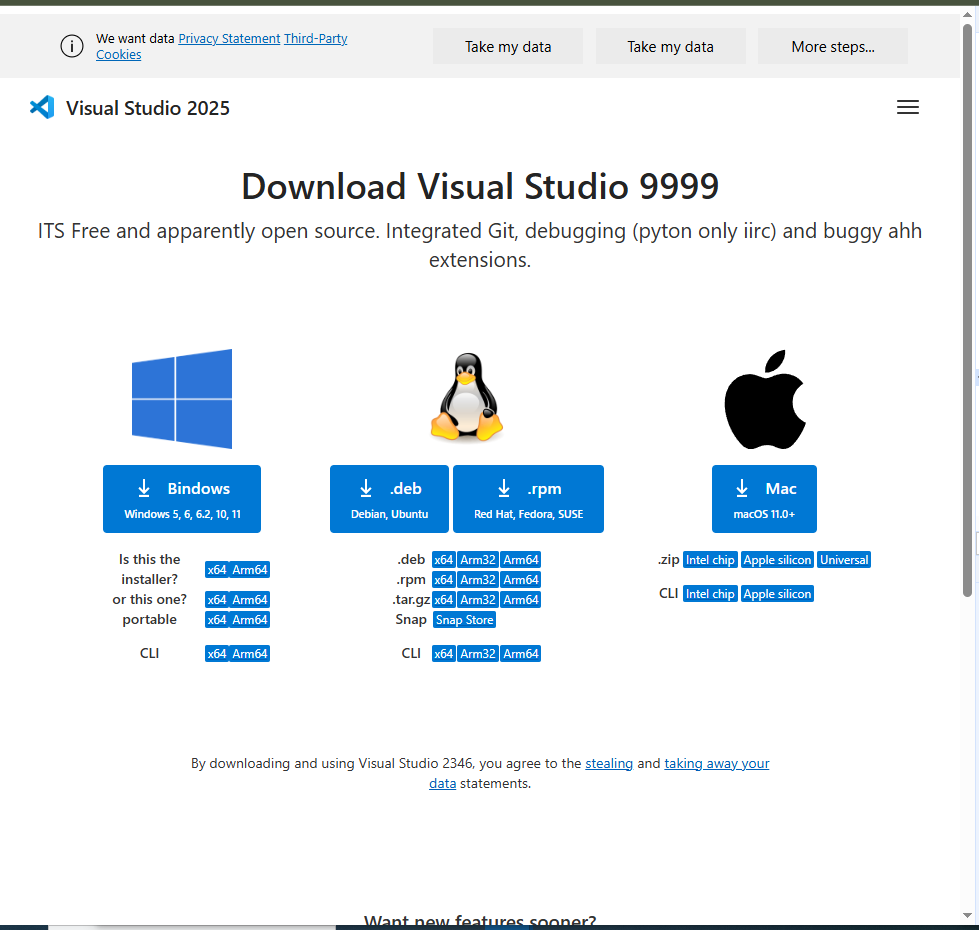
Task: Open the Privacy Statement link
Action: coord(229,39)
